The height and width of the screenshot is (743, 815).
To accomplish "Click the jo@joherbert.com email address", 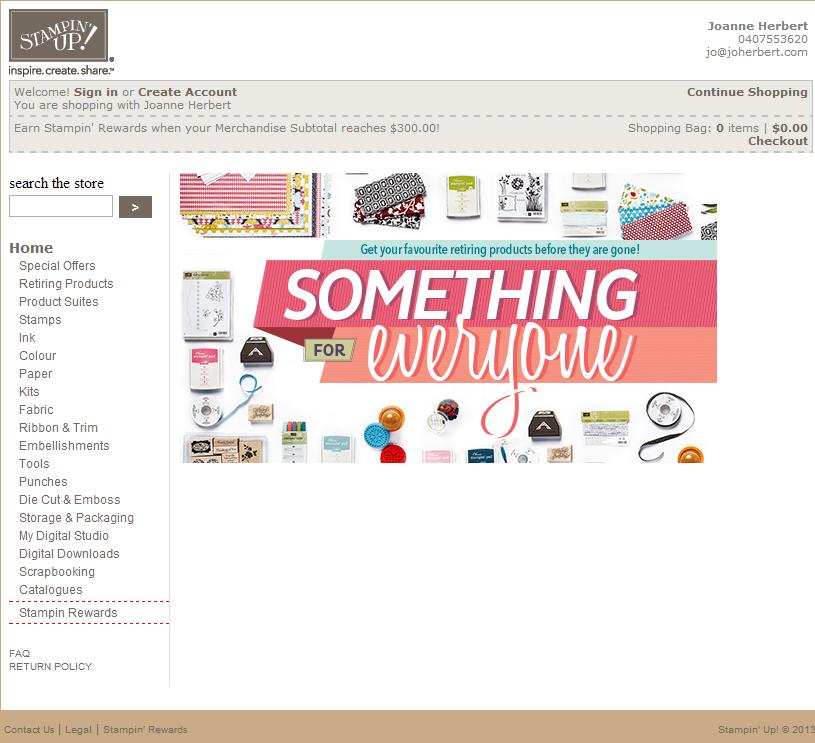I will [756, 52].
